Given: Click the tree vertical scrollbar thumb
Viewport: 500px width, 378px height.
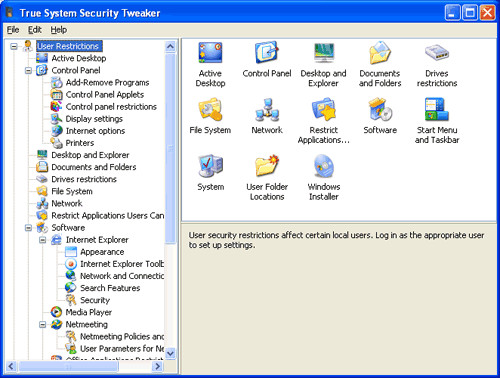Looking at the screenshot, I should coord(170,148).
